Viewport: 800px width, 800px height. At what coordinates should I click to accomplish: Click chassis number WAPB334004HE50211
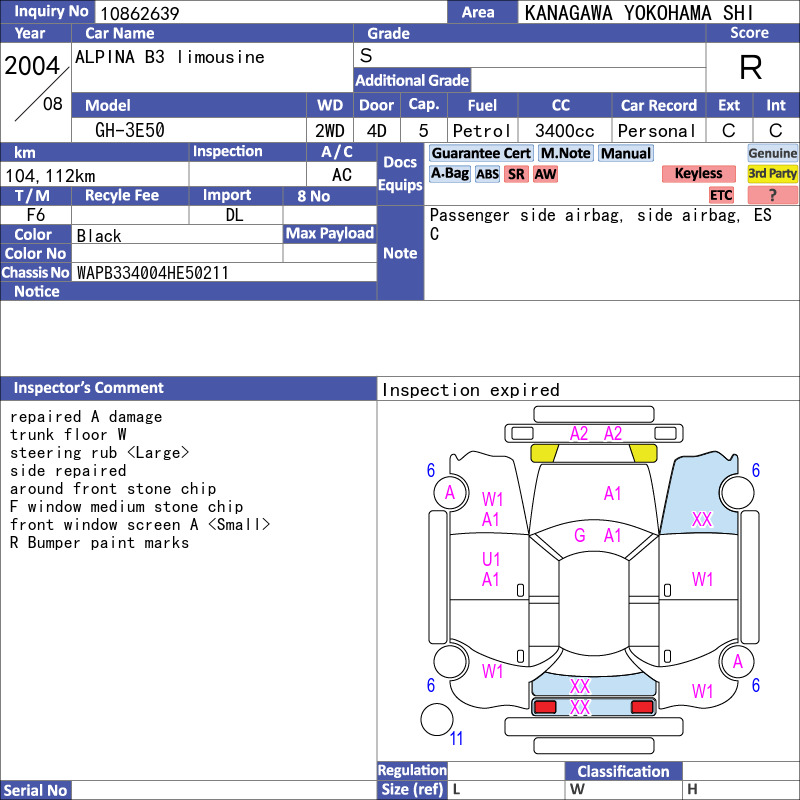[153, 273]
